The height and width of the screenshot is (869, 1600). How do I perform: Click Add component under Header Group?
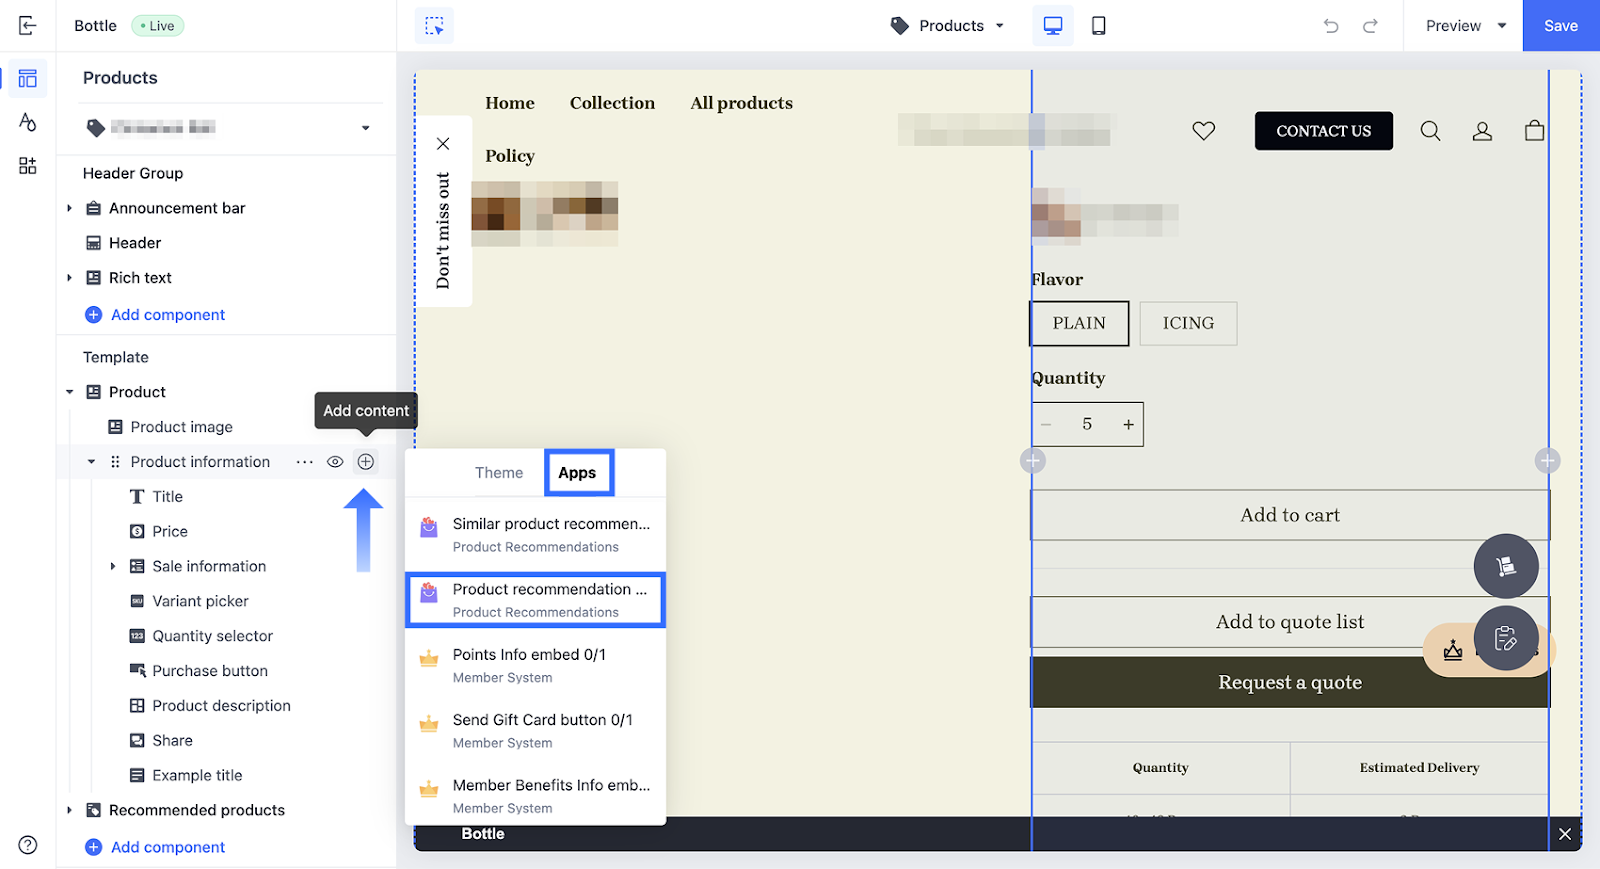pos(155,315)
